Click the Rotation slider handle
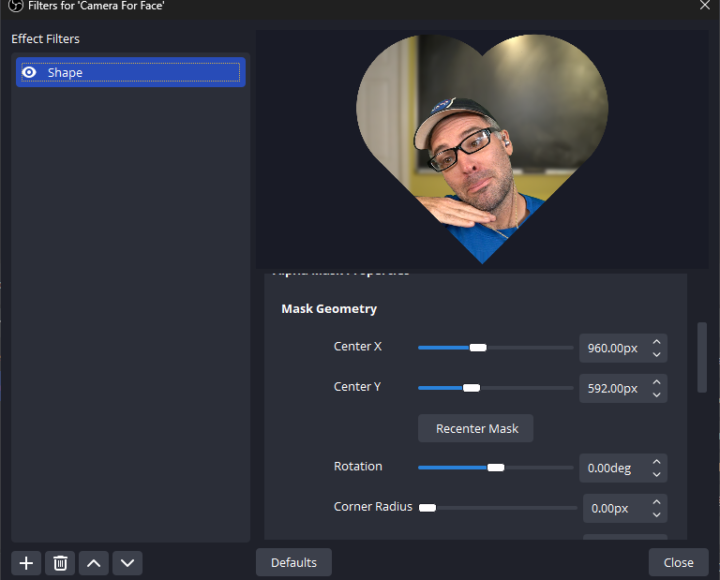The image size is (720, 580). tap(495, 467)
